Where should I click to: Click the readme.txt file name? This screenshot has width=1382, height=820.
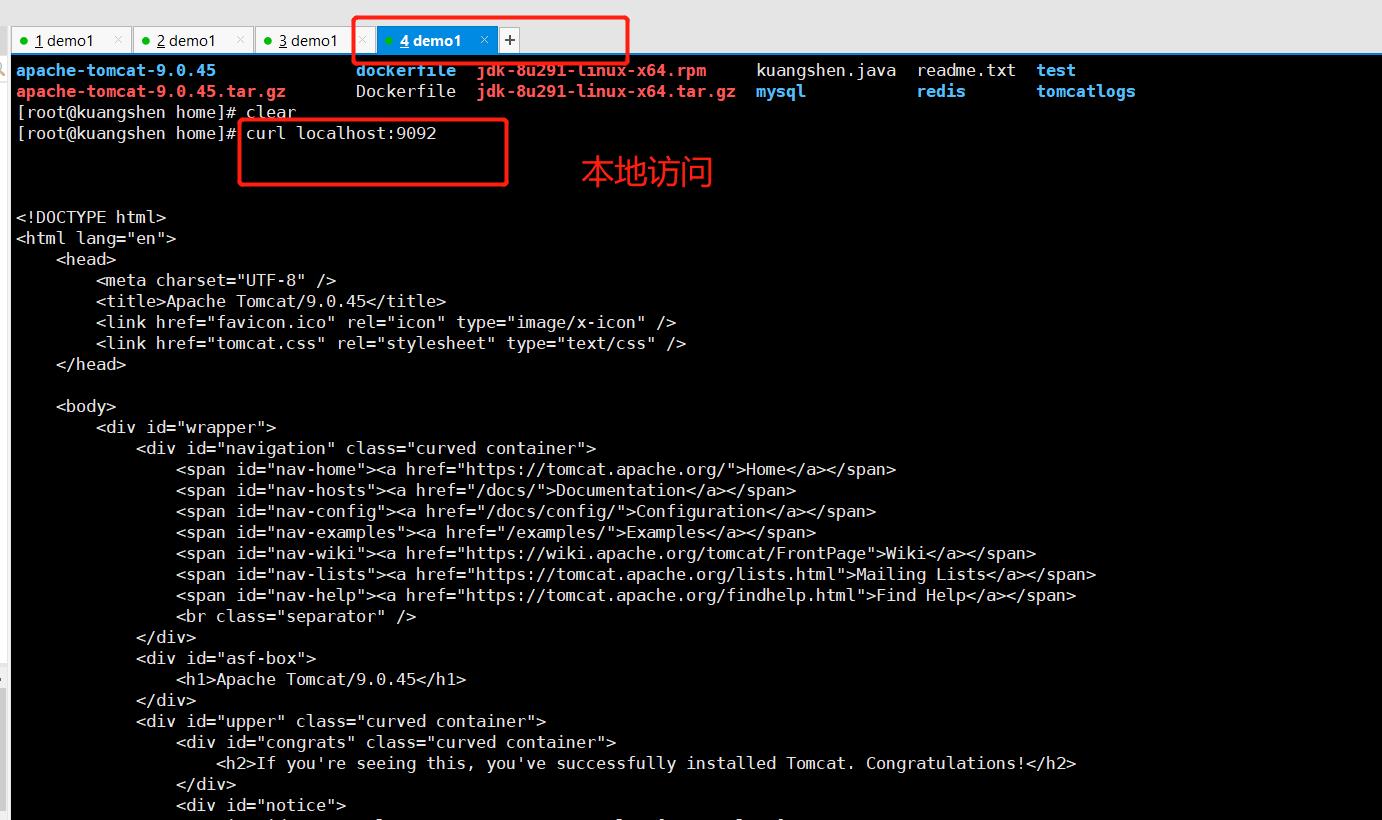(x=966, y=70)
